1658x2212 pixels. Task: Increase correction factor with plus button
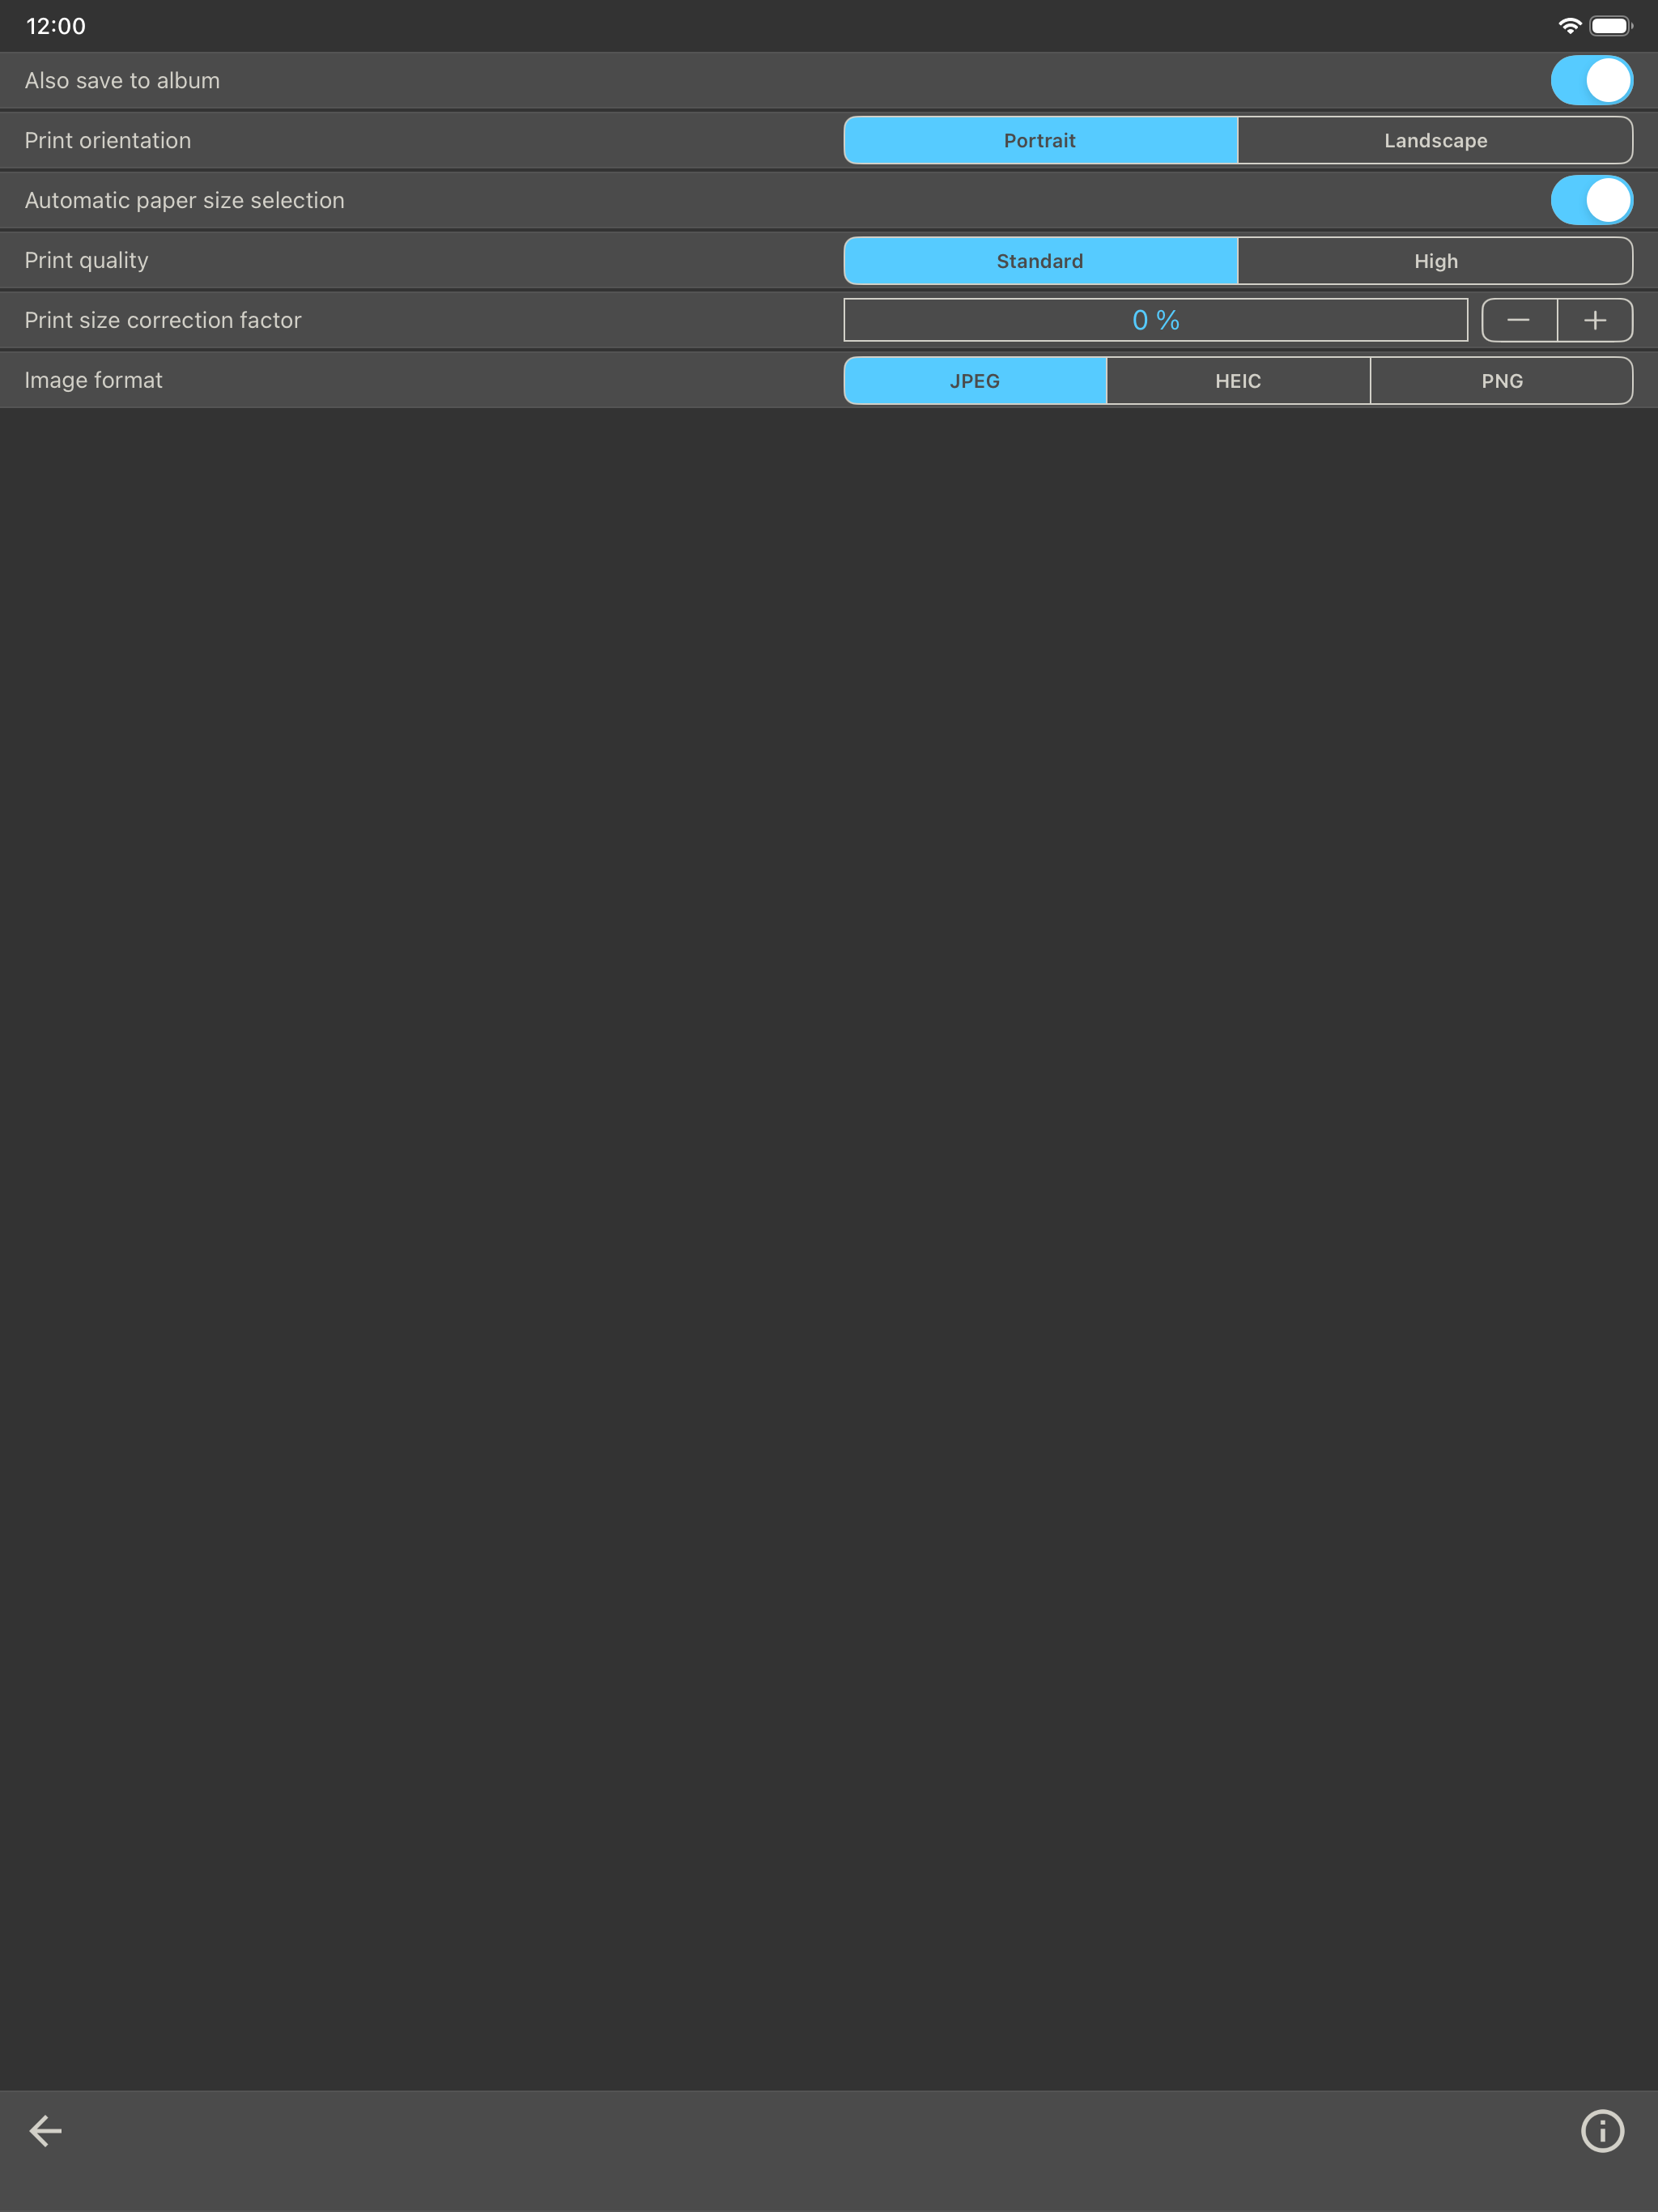click(x=1595, y=320)
